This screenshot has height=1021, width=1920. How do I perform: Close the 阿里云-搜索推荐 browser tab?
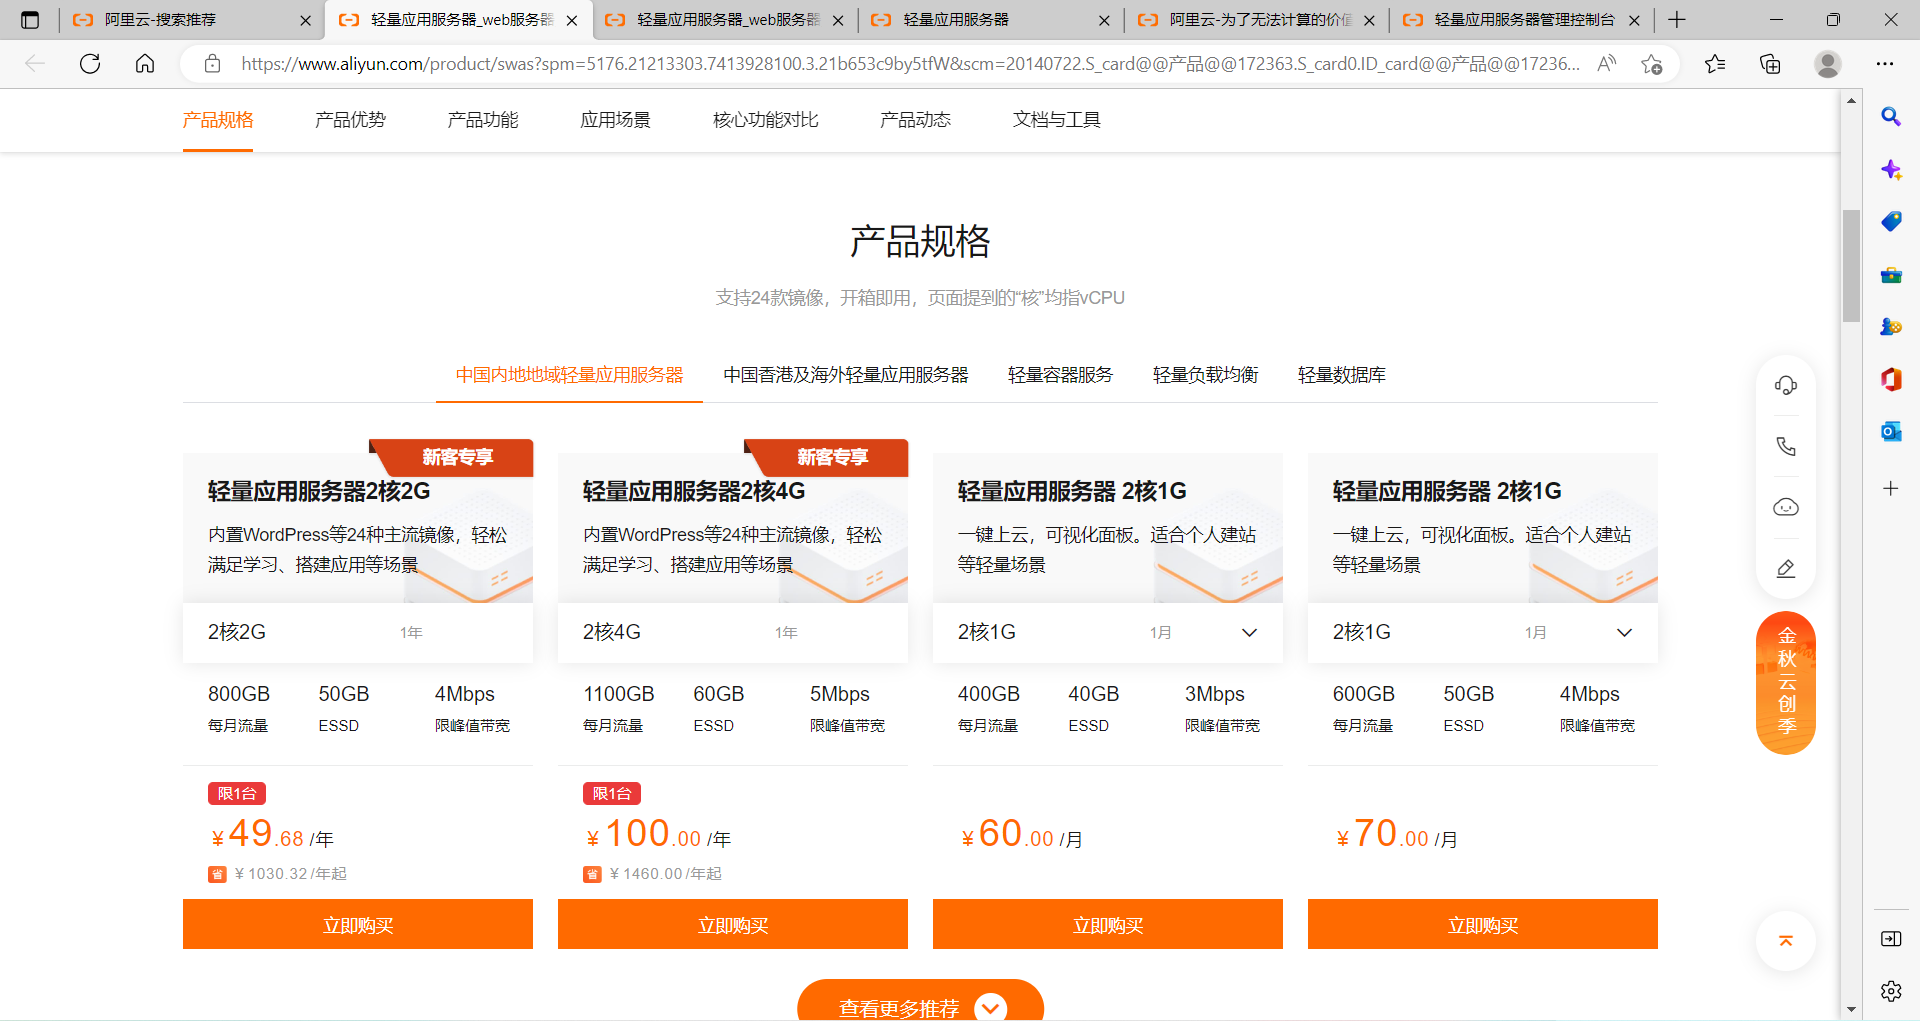(x=305, y=20)
